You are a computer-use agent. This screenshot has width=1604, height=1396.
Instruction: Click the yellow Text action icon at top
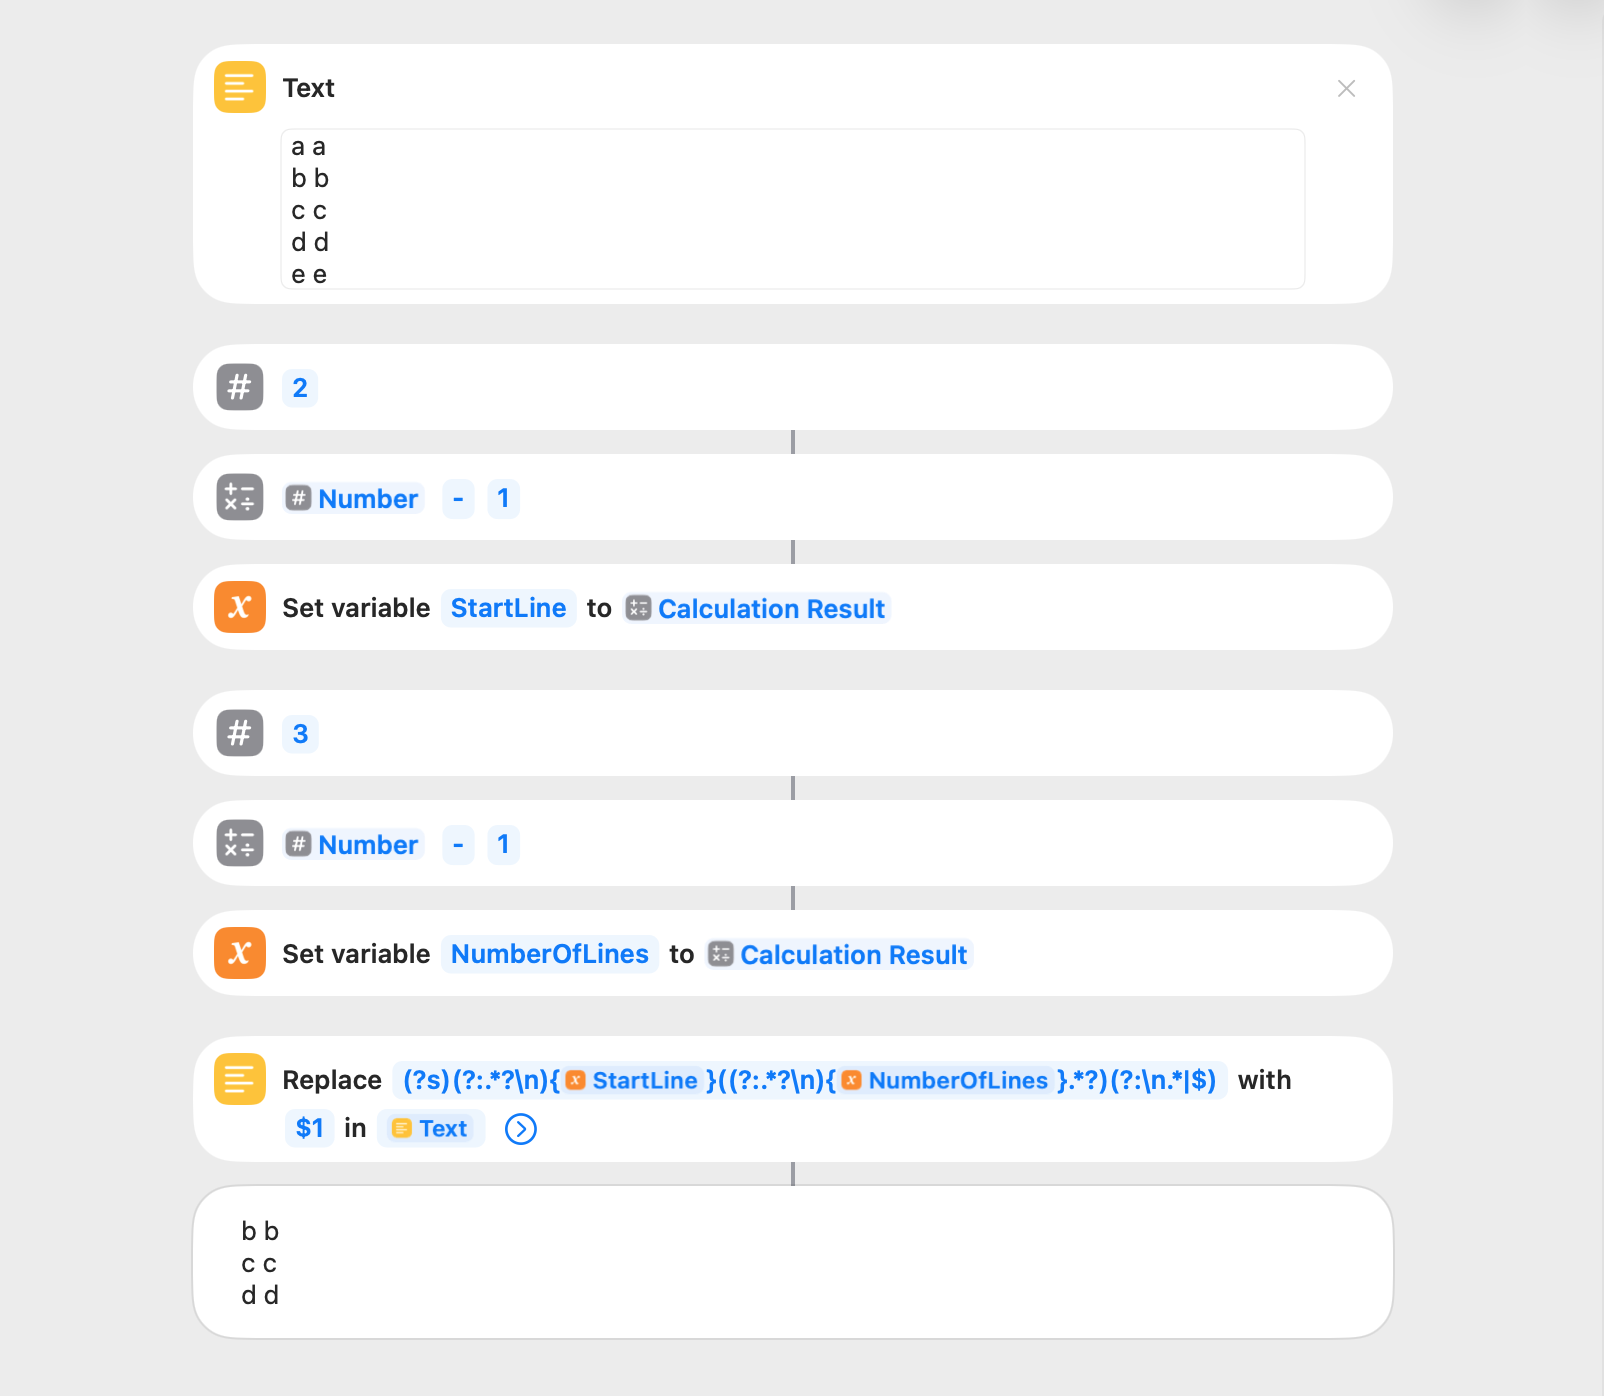(240, 87)
